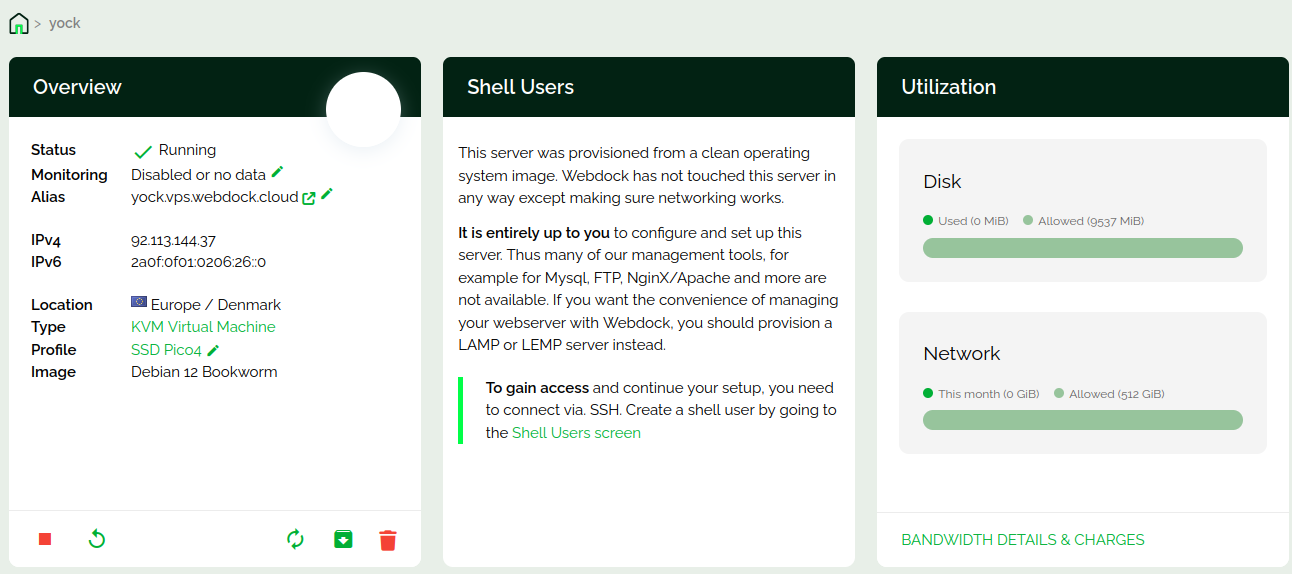Select the yock breadcrumb item
The image size is (1292, 574).
(65, 23)
